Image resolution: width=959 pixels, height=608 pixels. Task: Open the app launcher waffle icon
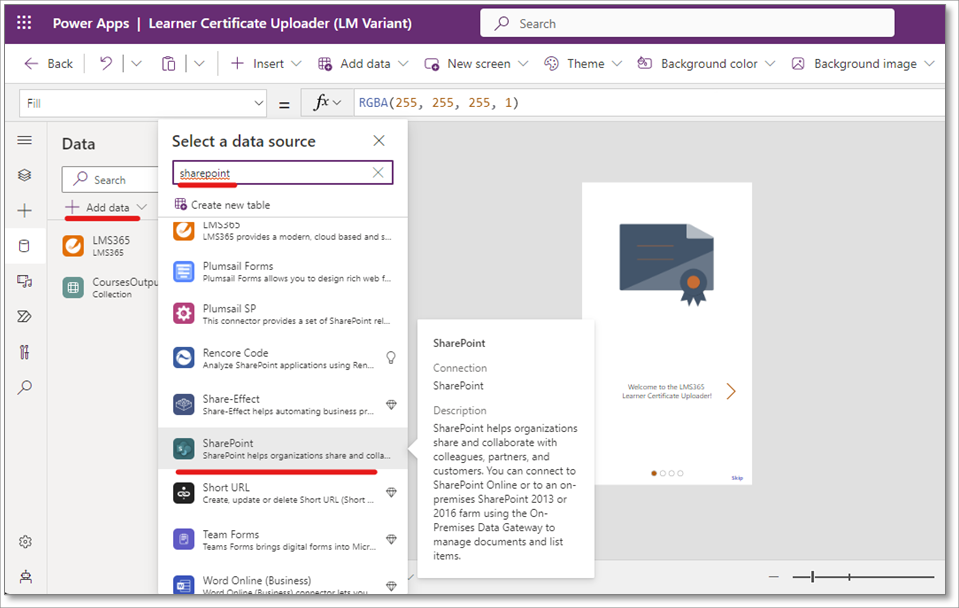coord(24,23)
